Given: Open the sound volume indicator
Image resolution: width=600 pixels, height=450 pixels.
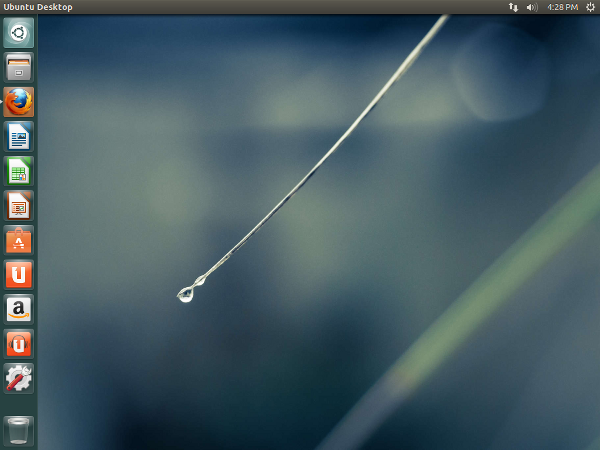Looking at the screenshot, I should click(532, 7).
